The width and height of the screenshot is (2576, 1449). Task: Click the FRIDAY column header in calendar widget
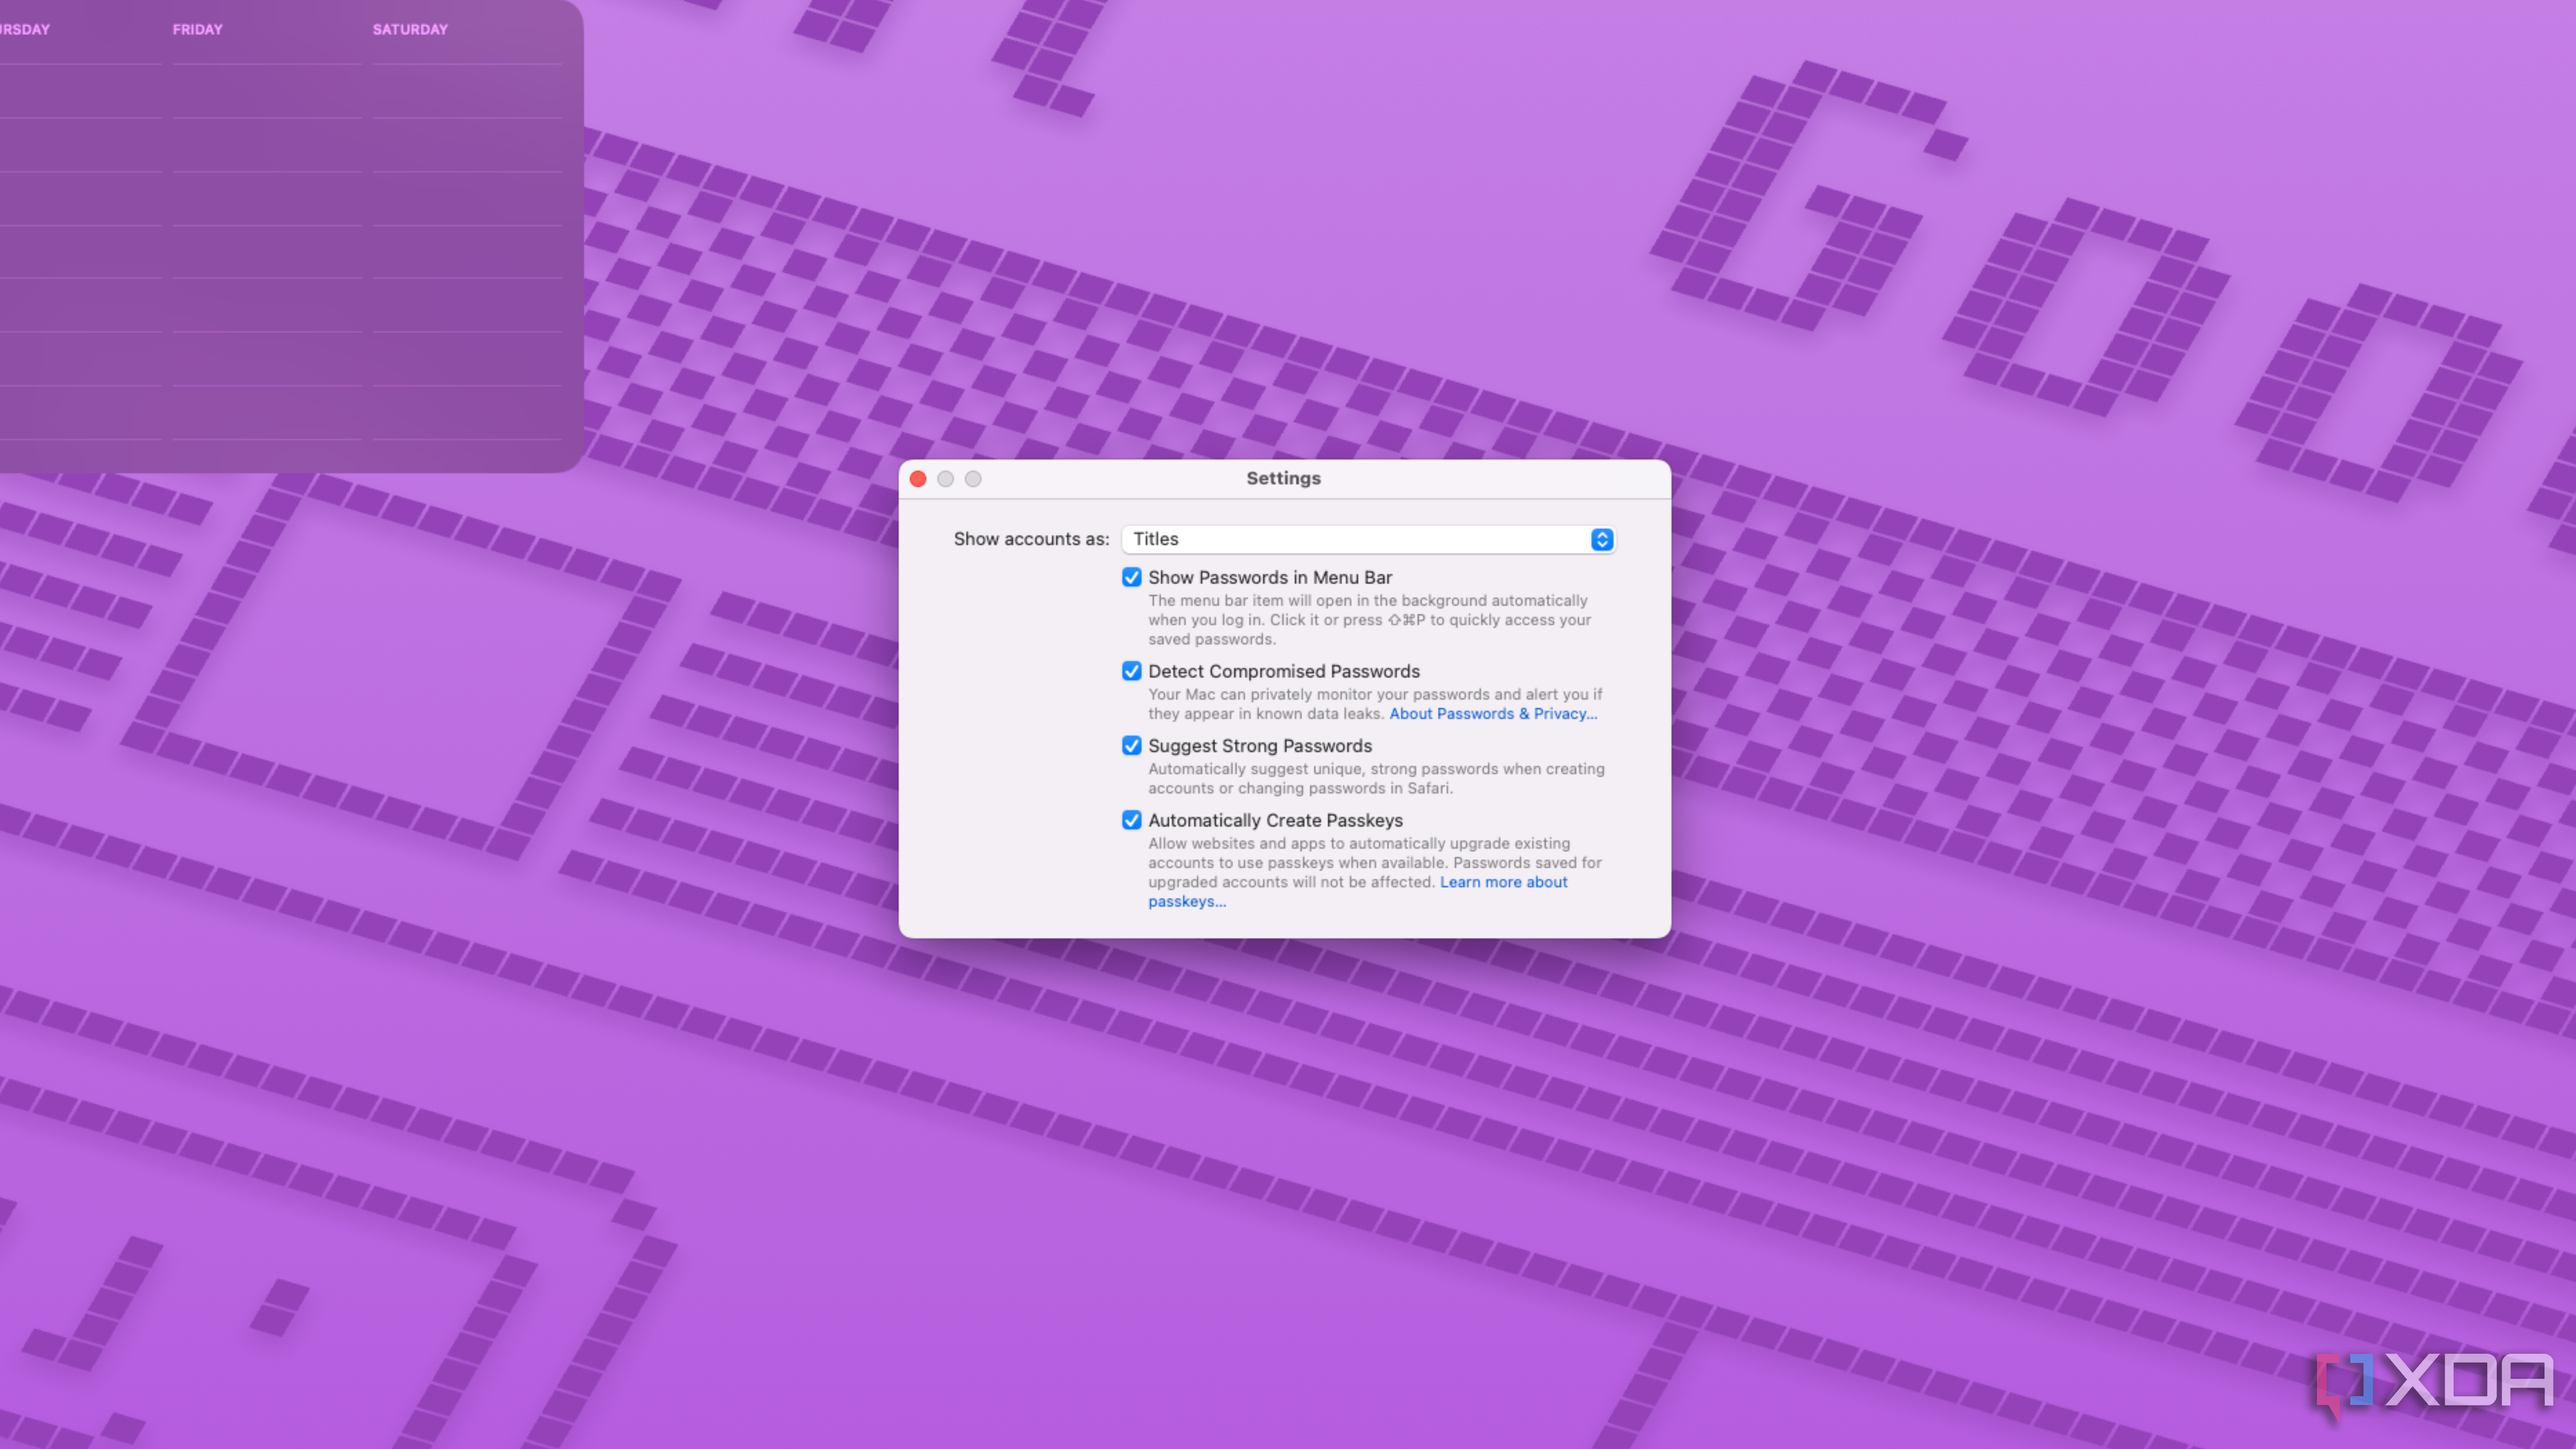[x=197, y=29]
